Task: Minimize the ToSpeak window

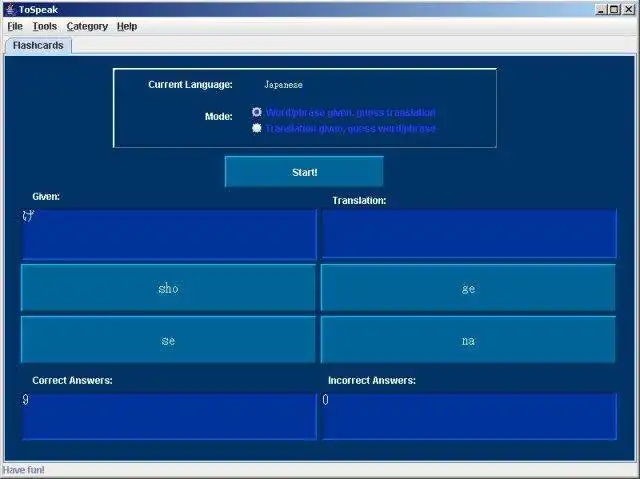Action: [601, 9]
